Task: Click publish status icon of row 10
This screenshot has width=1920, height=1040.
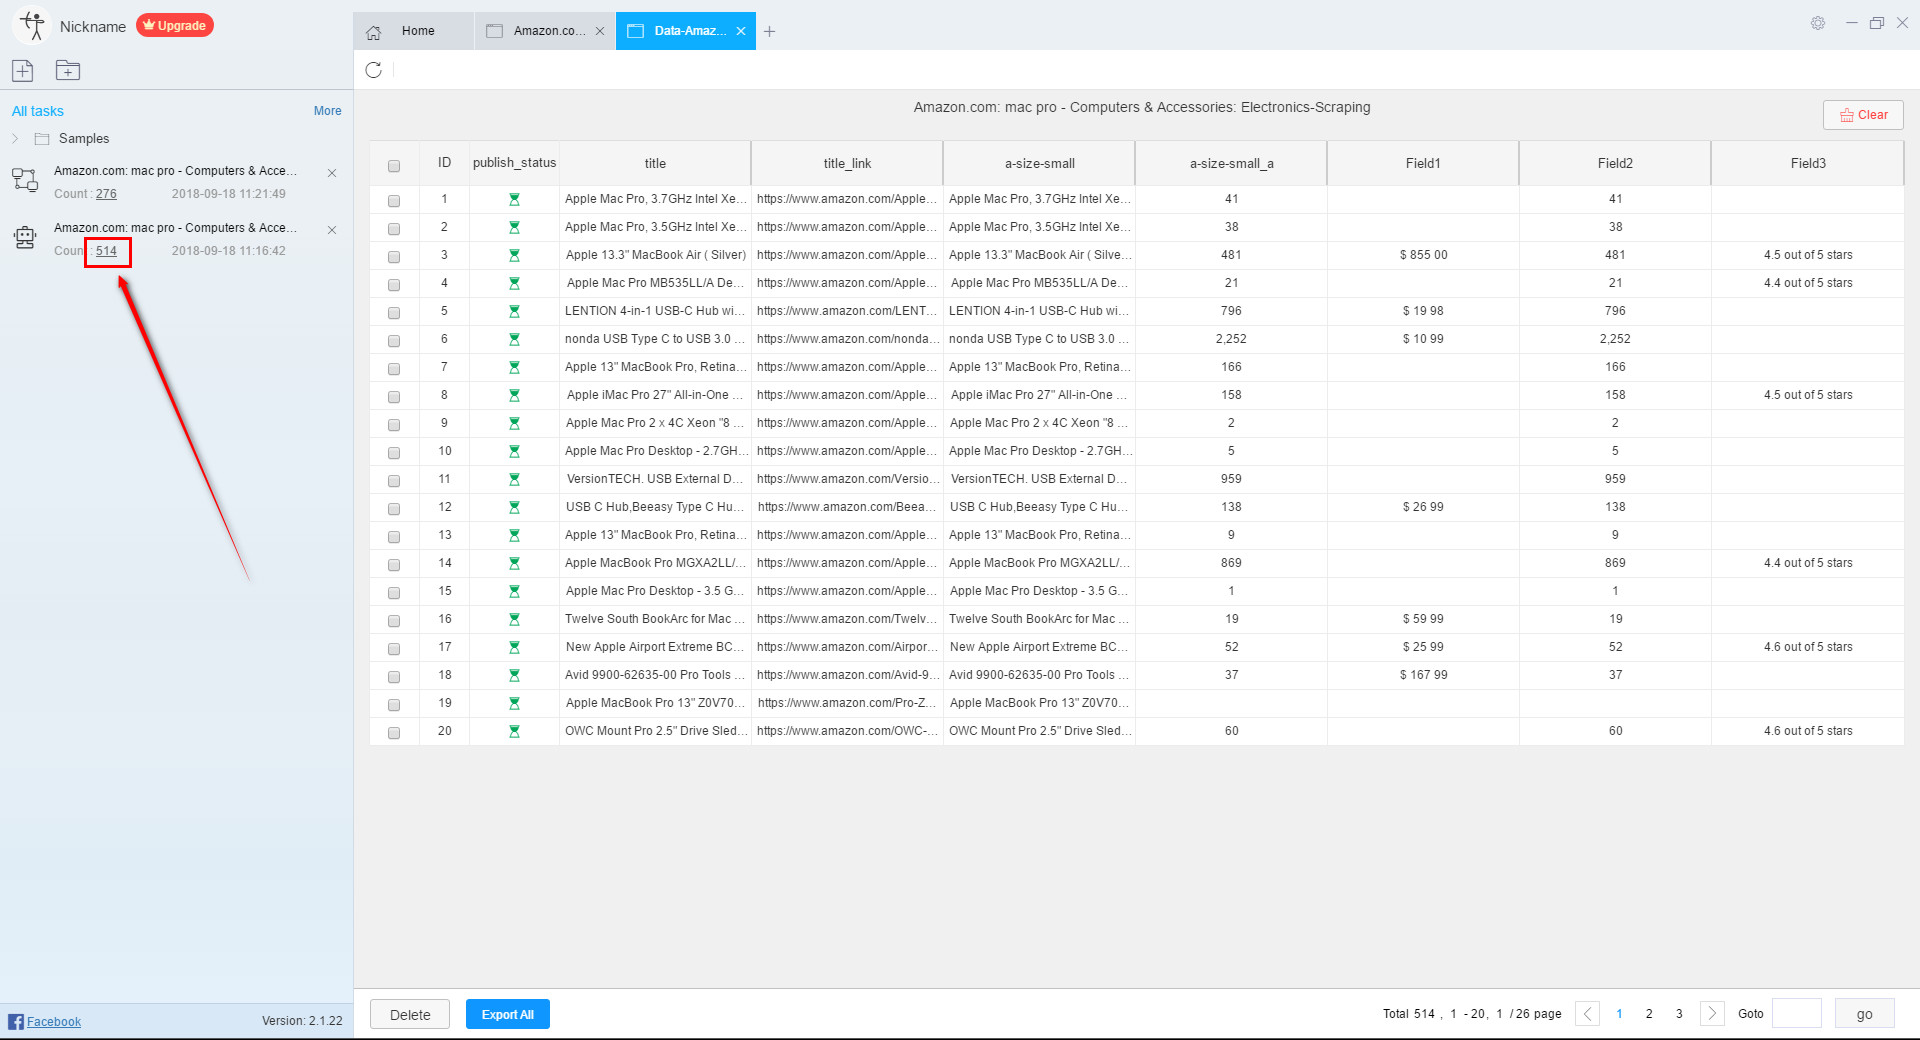Action: point(514,451)
